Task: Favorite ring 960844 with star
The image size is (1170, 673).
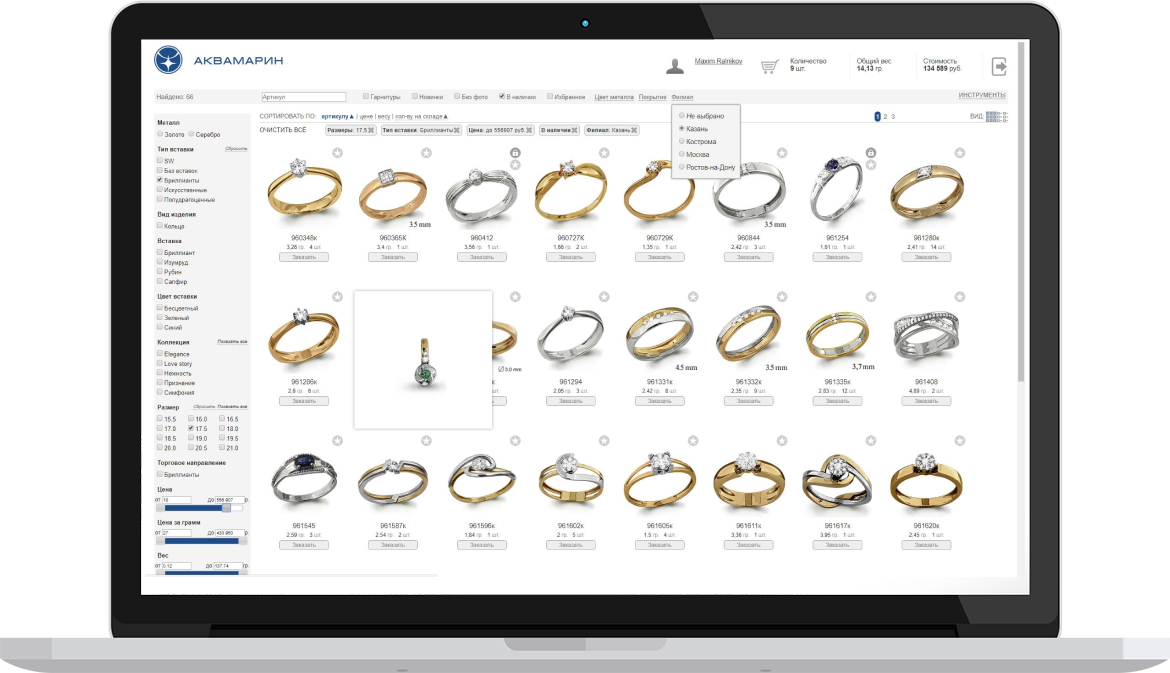Action: click(782, 153)
